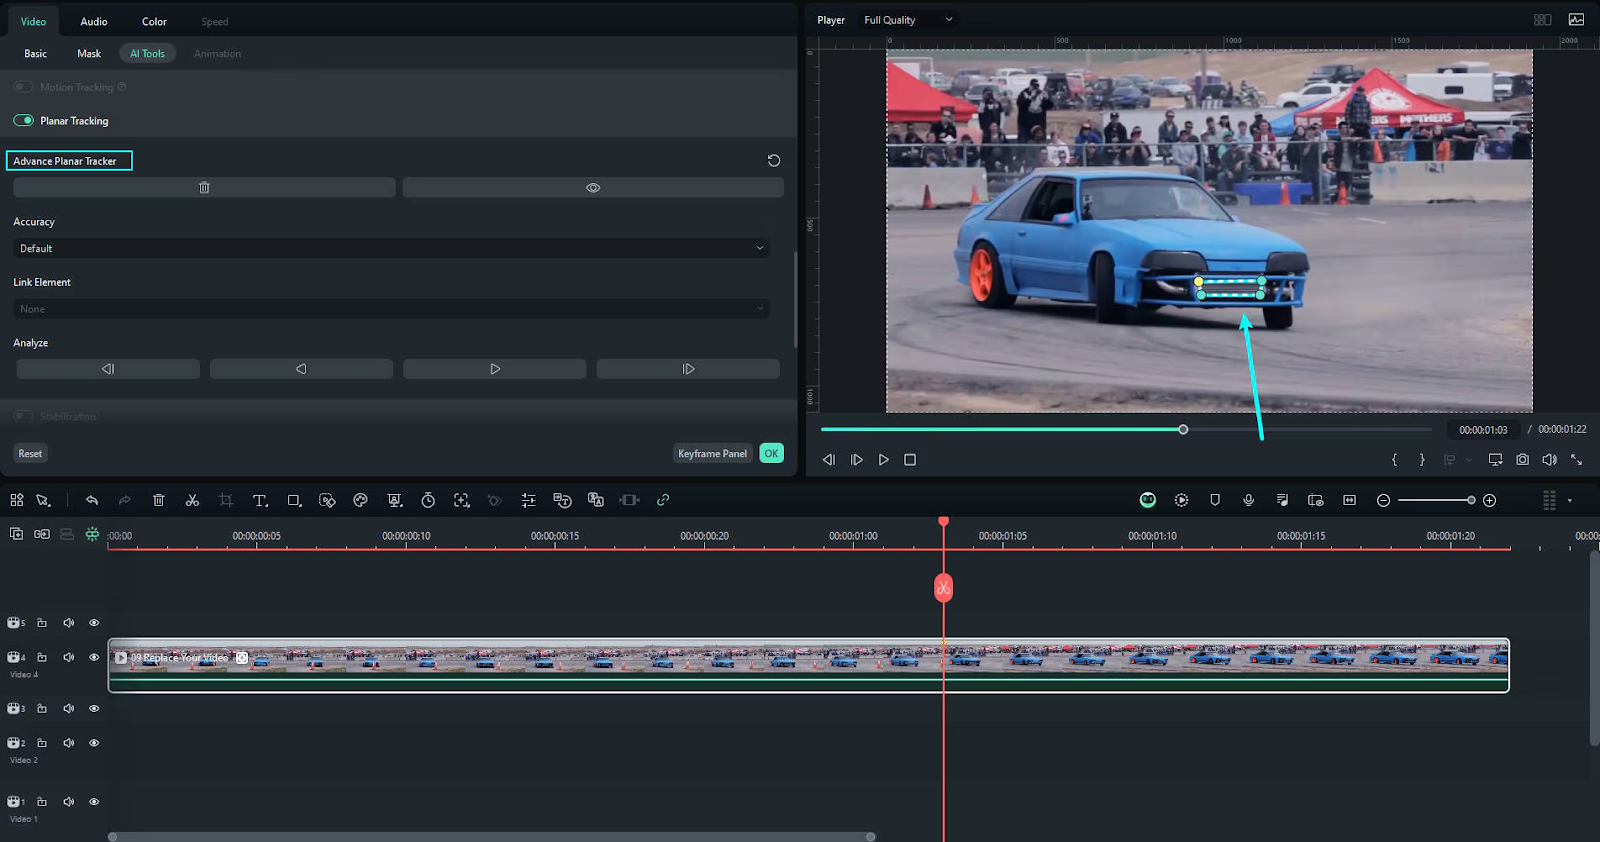Toggle tracker visibility with eye button
Image resolution: width=1600 pixels, height=842 pixels.
pyautogui.click(x=593, y=188)
